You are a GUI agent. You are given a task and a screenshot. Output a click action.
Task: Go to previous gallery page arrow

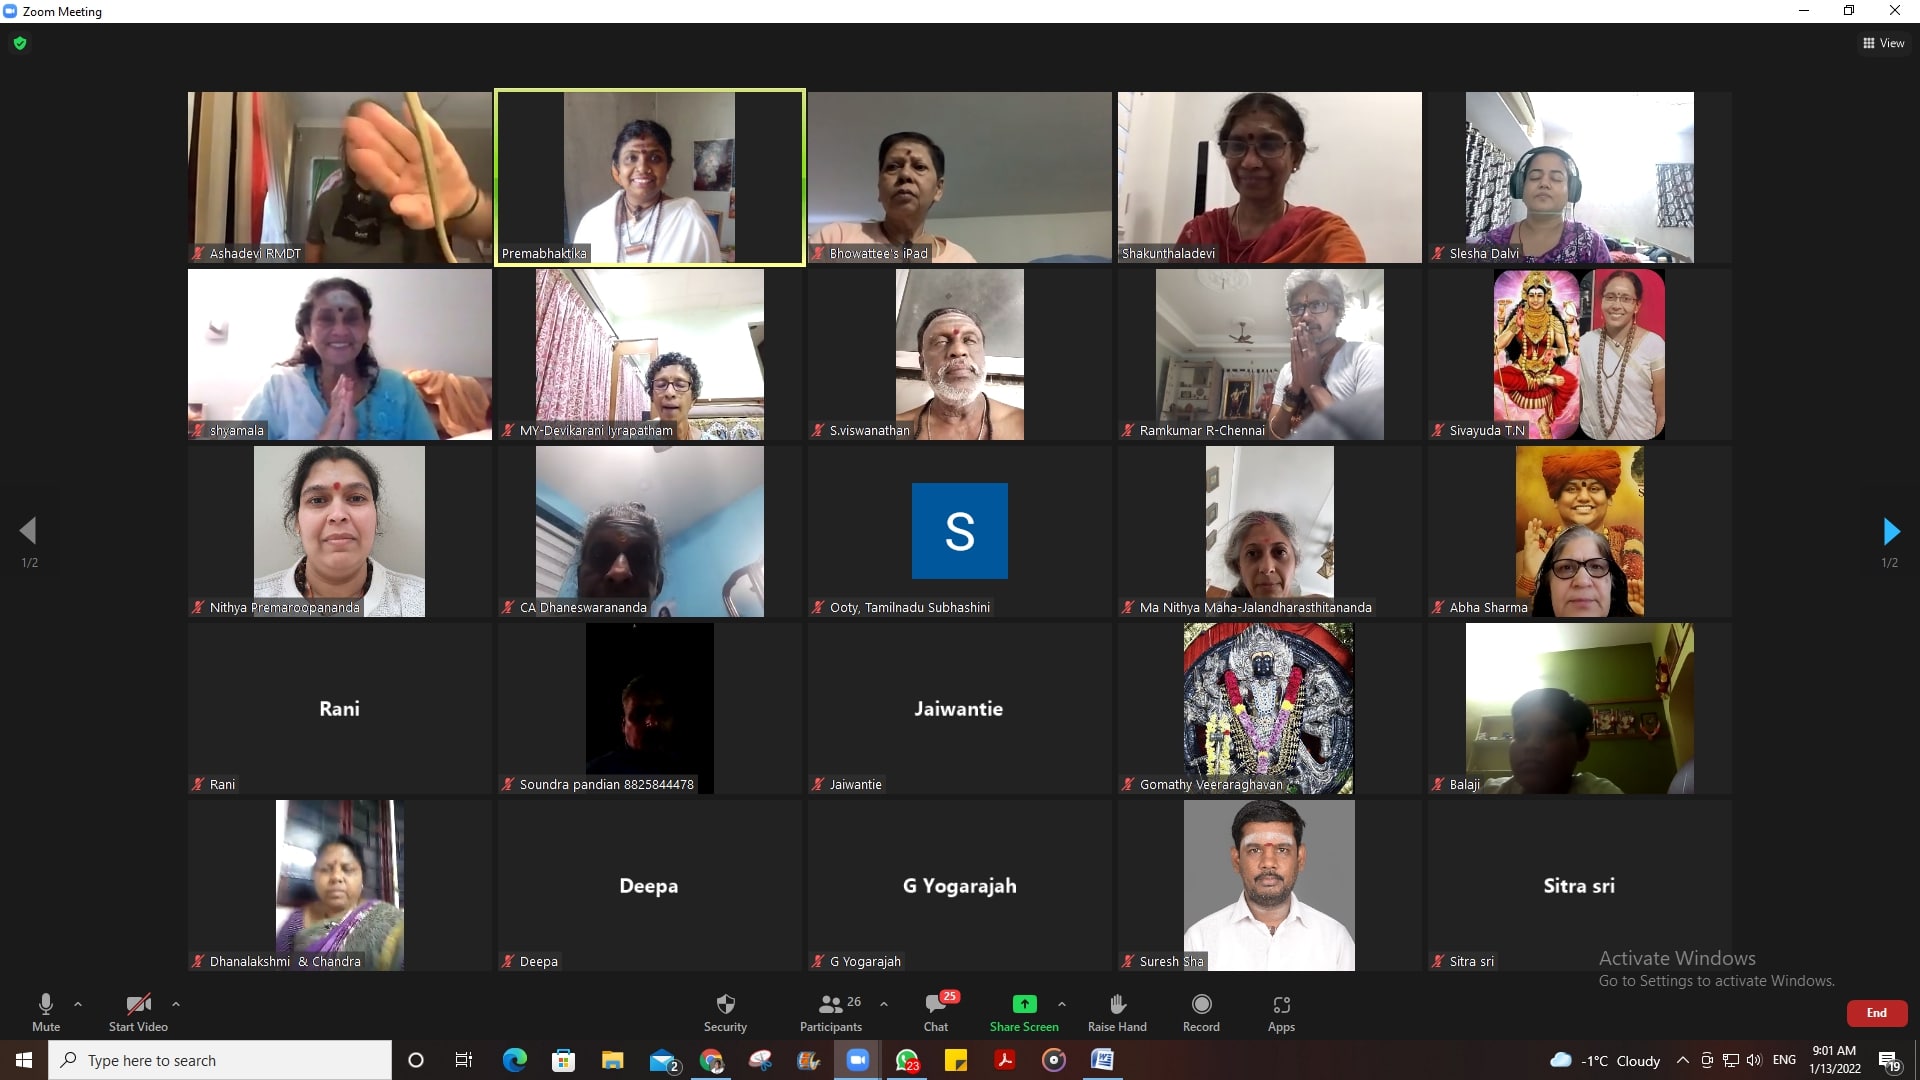click(28, 531)
